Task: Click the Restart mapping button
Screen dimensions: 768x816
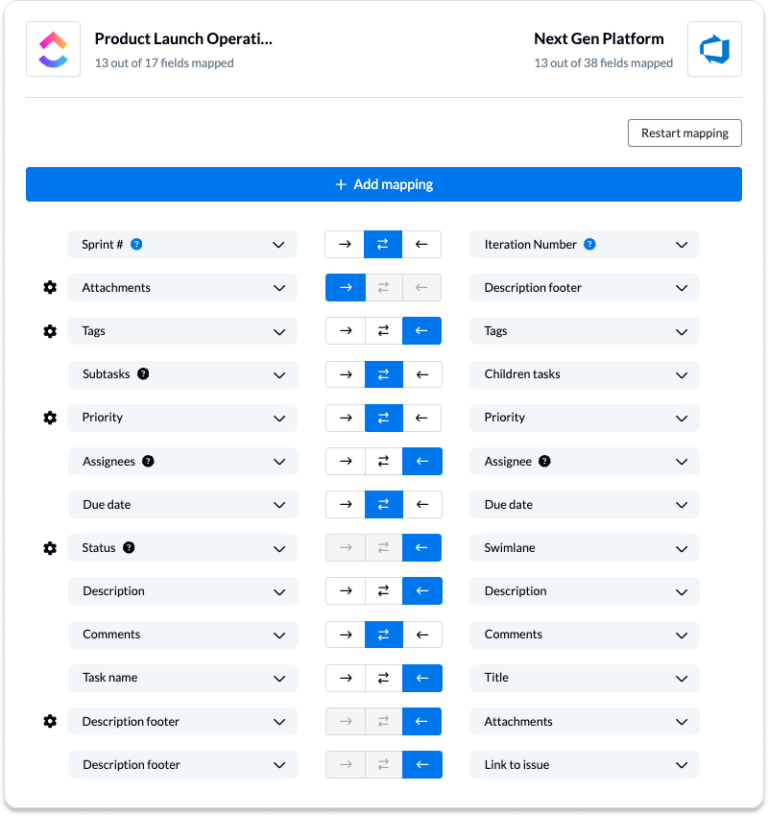Action: [684, 133]
